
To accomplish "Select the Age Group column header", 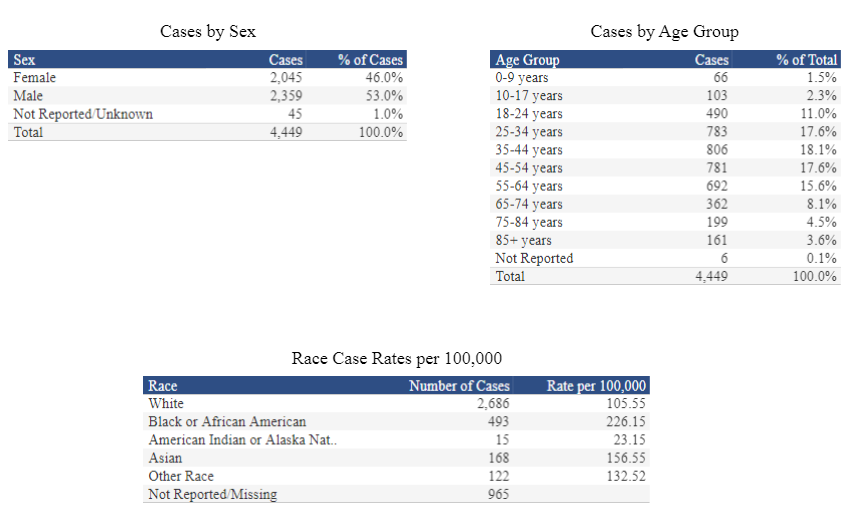I will (x=527, y=60).
